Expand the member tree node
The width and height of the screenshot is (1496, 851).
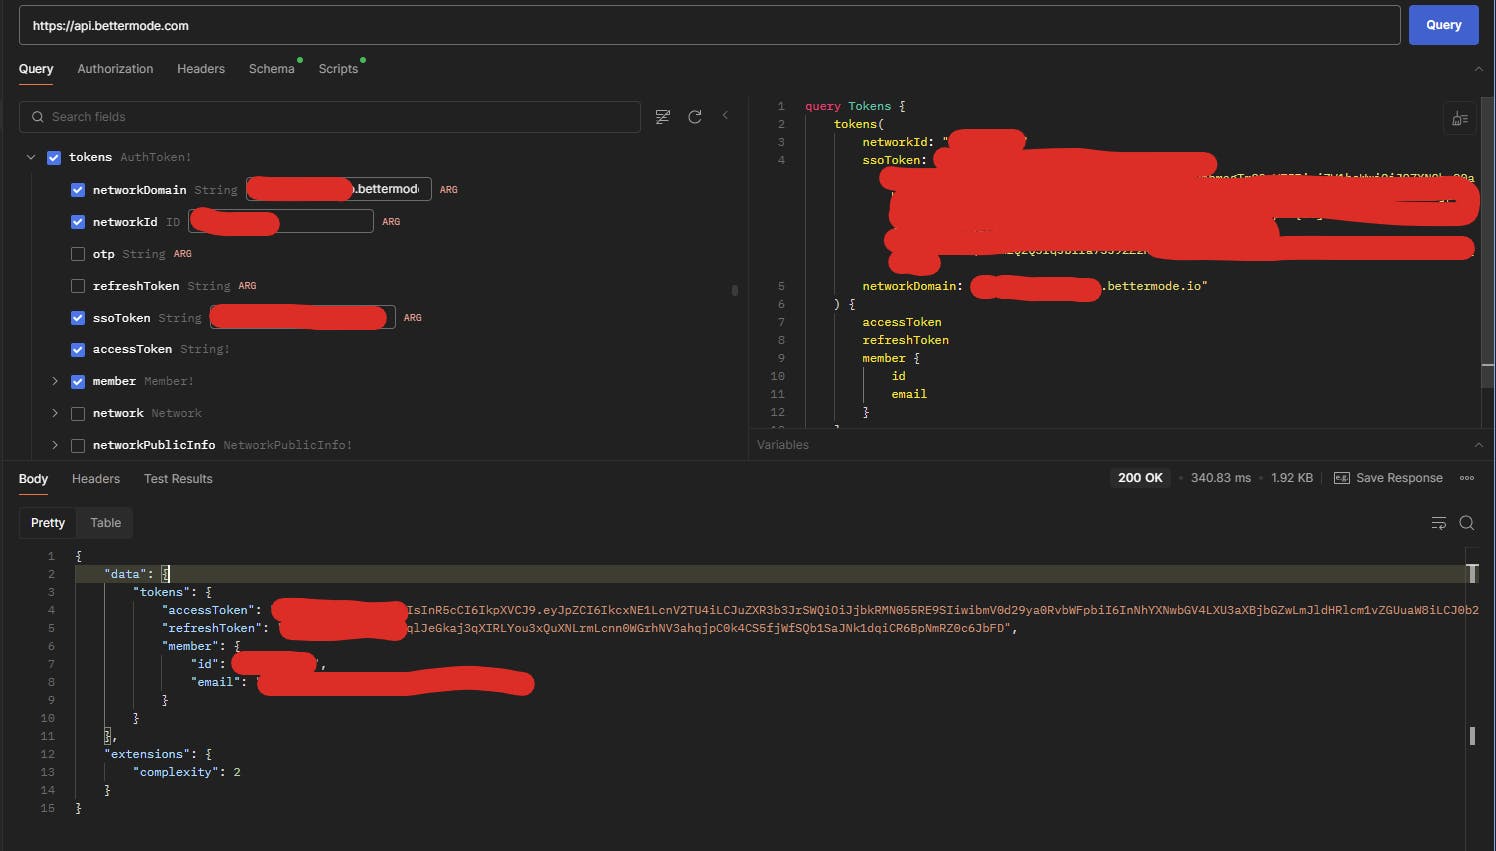click(x=55, y=381)
